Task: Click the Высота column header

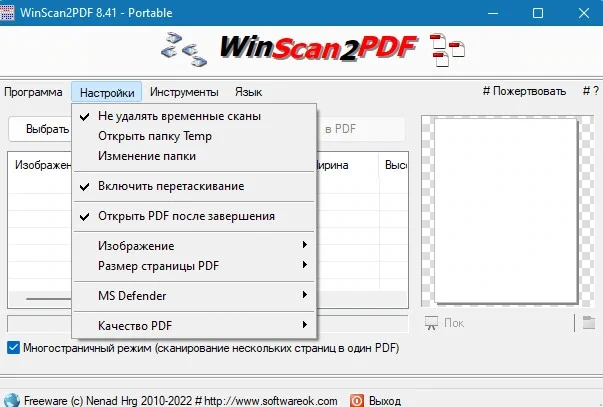Action: 393,165
